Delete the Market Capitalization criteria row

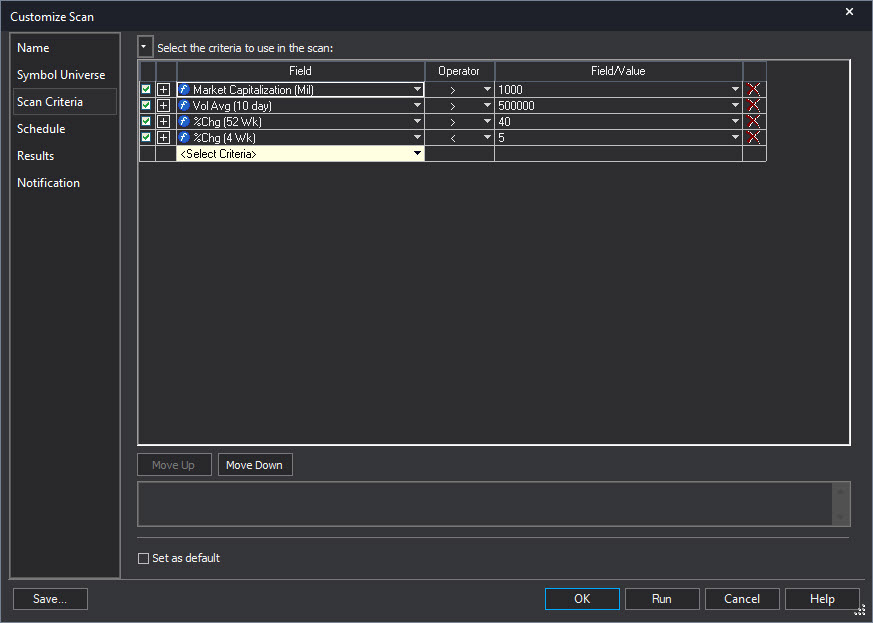(x=754, y=90)
